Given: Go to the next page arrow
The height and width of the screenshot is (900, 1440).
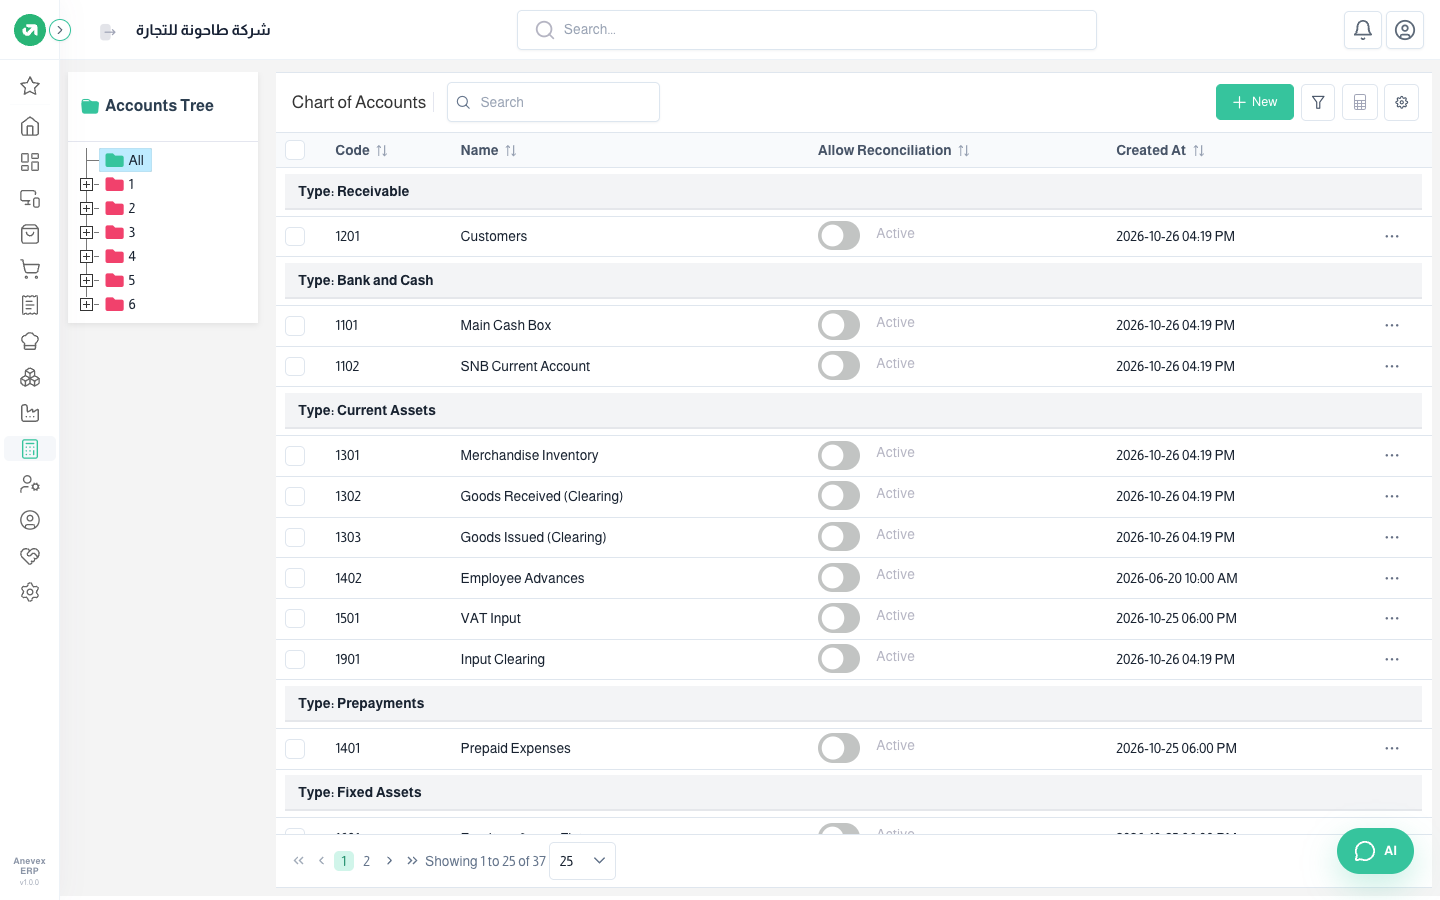Looking at the screenshot, I should (389, 861).
